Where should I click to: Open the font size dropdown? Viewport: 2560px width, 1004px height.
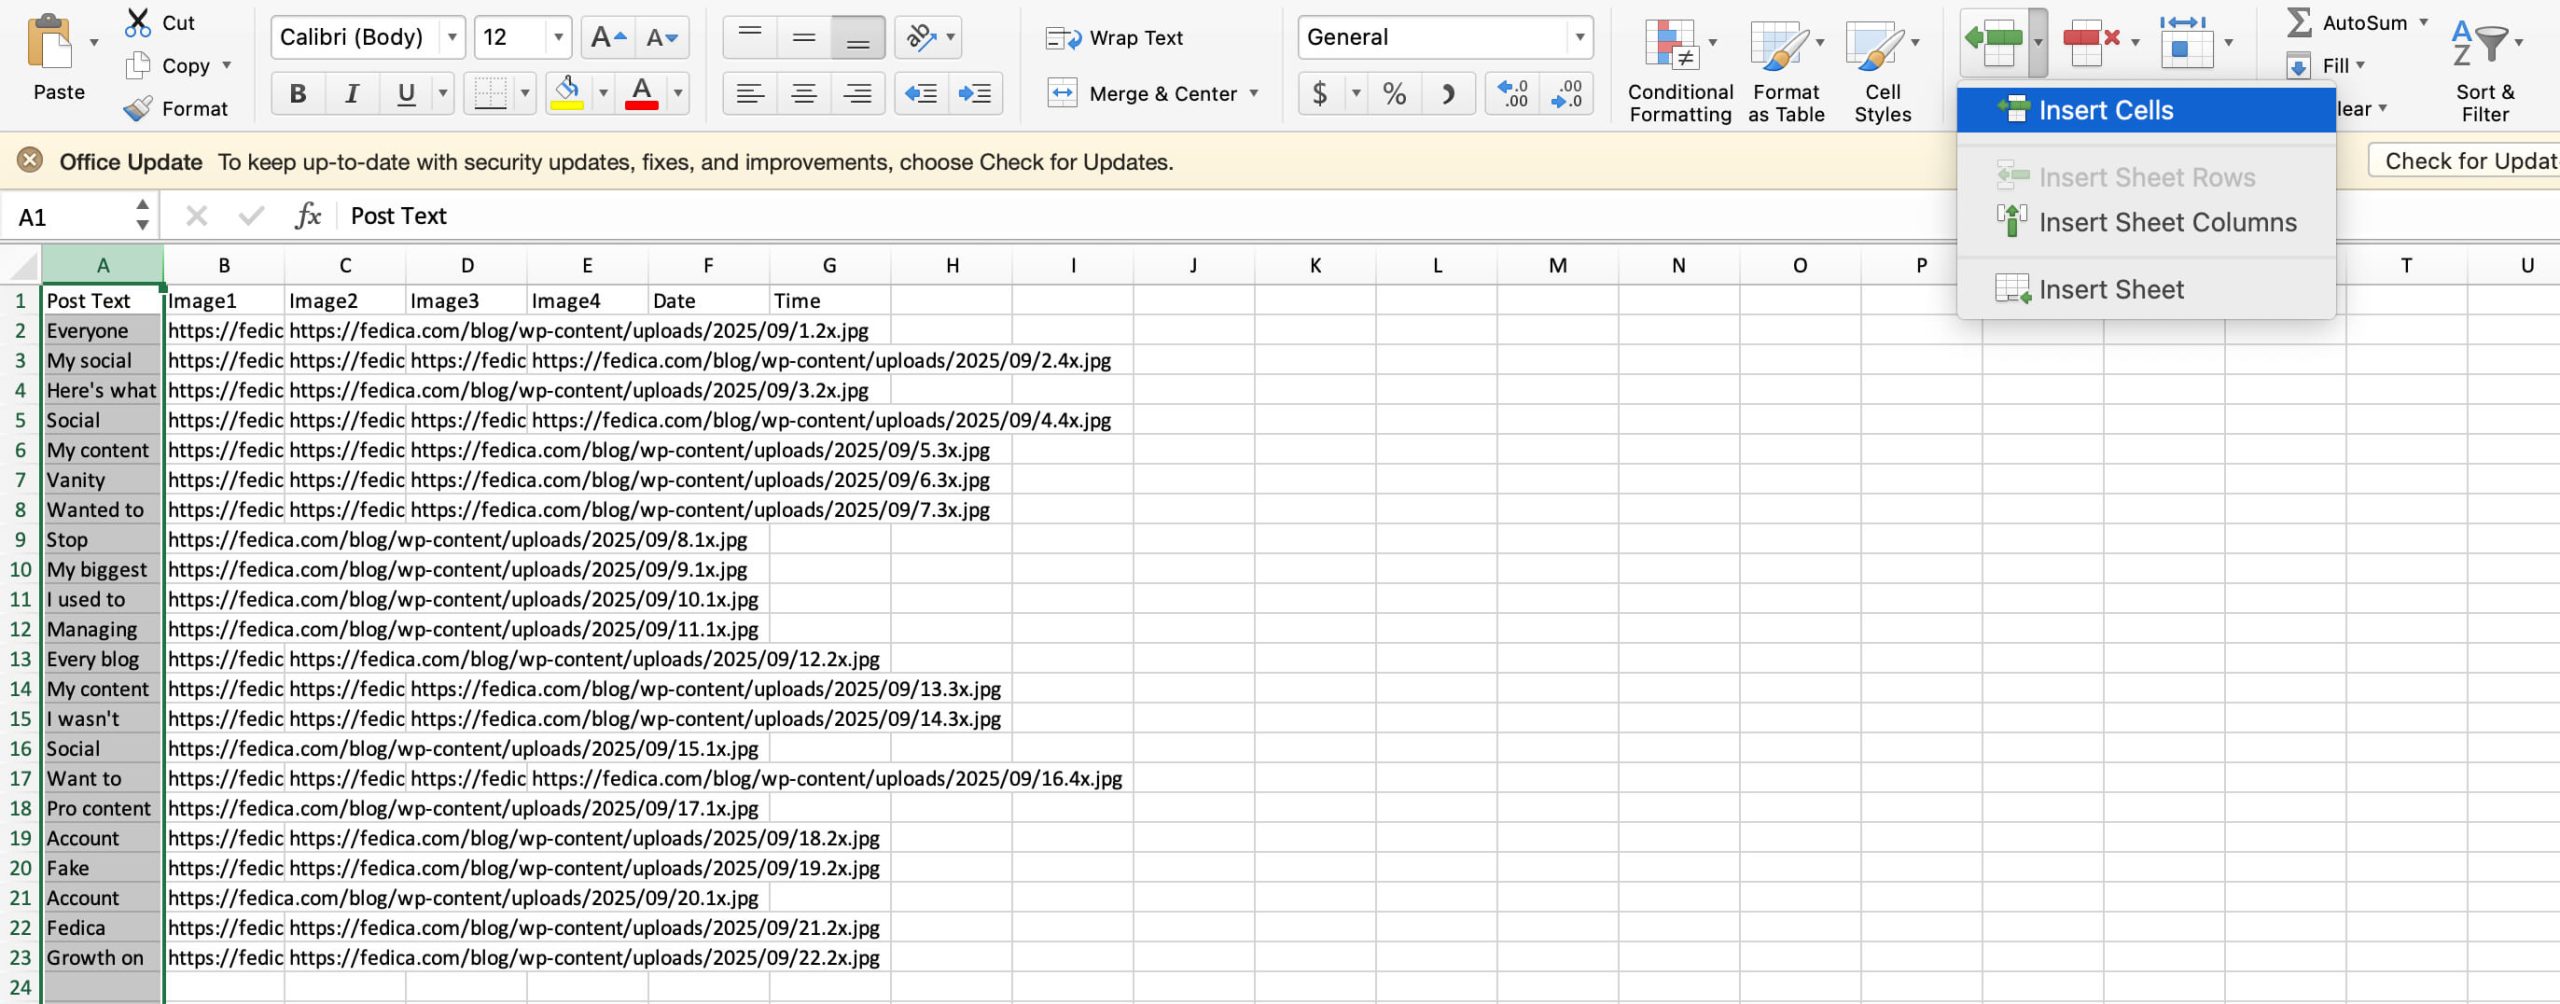[x=558, y=38]
